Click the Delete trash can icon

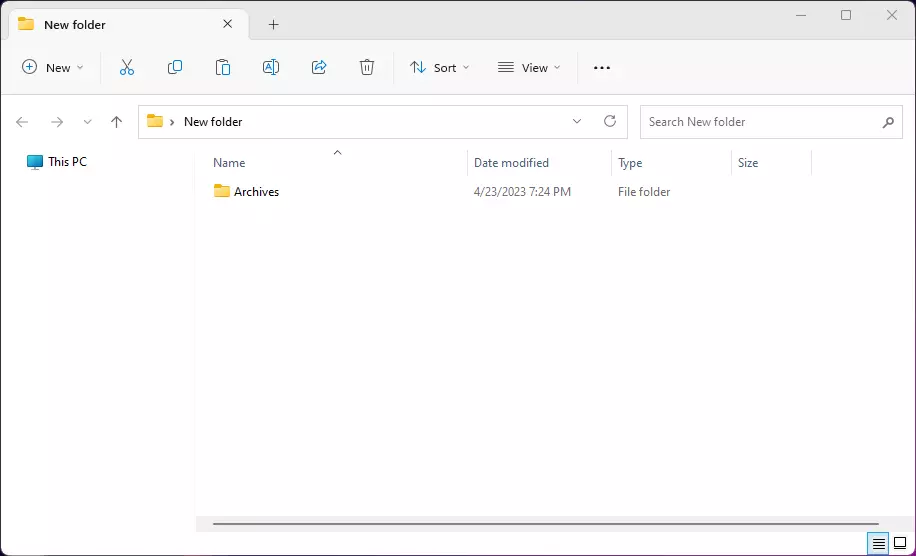367,67
